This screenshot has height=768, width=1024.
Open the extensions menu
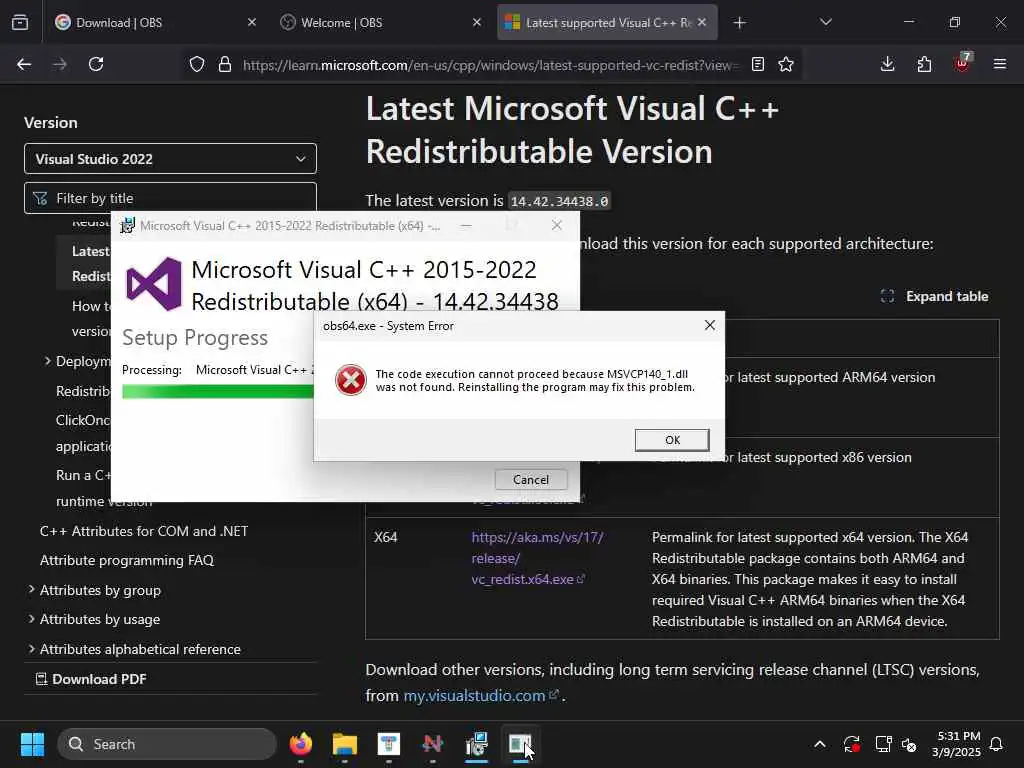pos(924,64)
